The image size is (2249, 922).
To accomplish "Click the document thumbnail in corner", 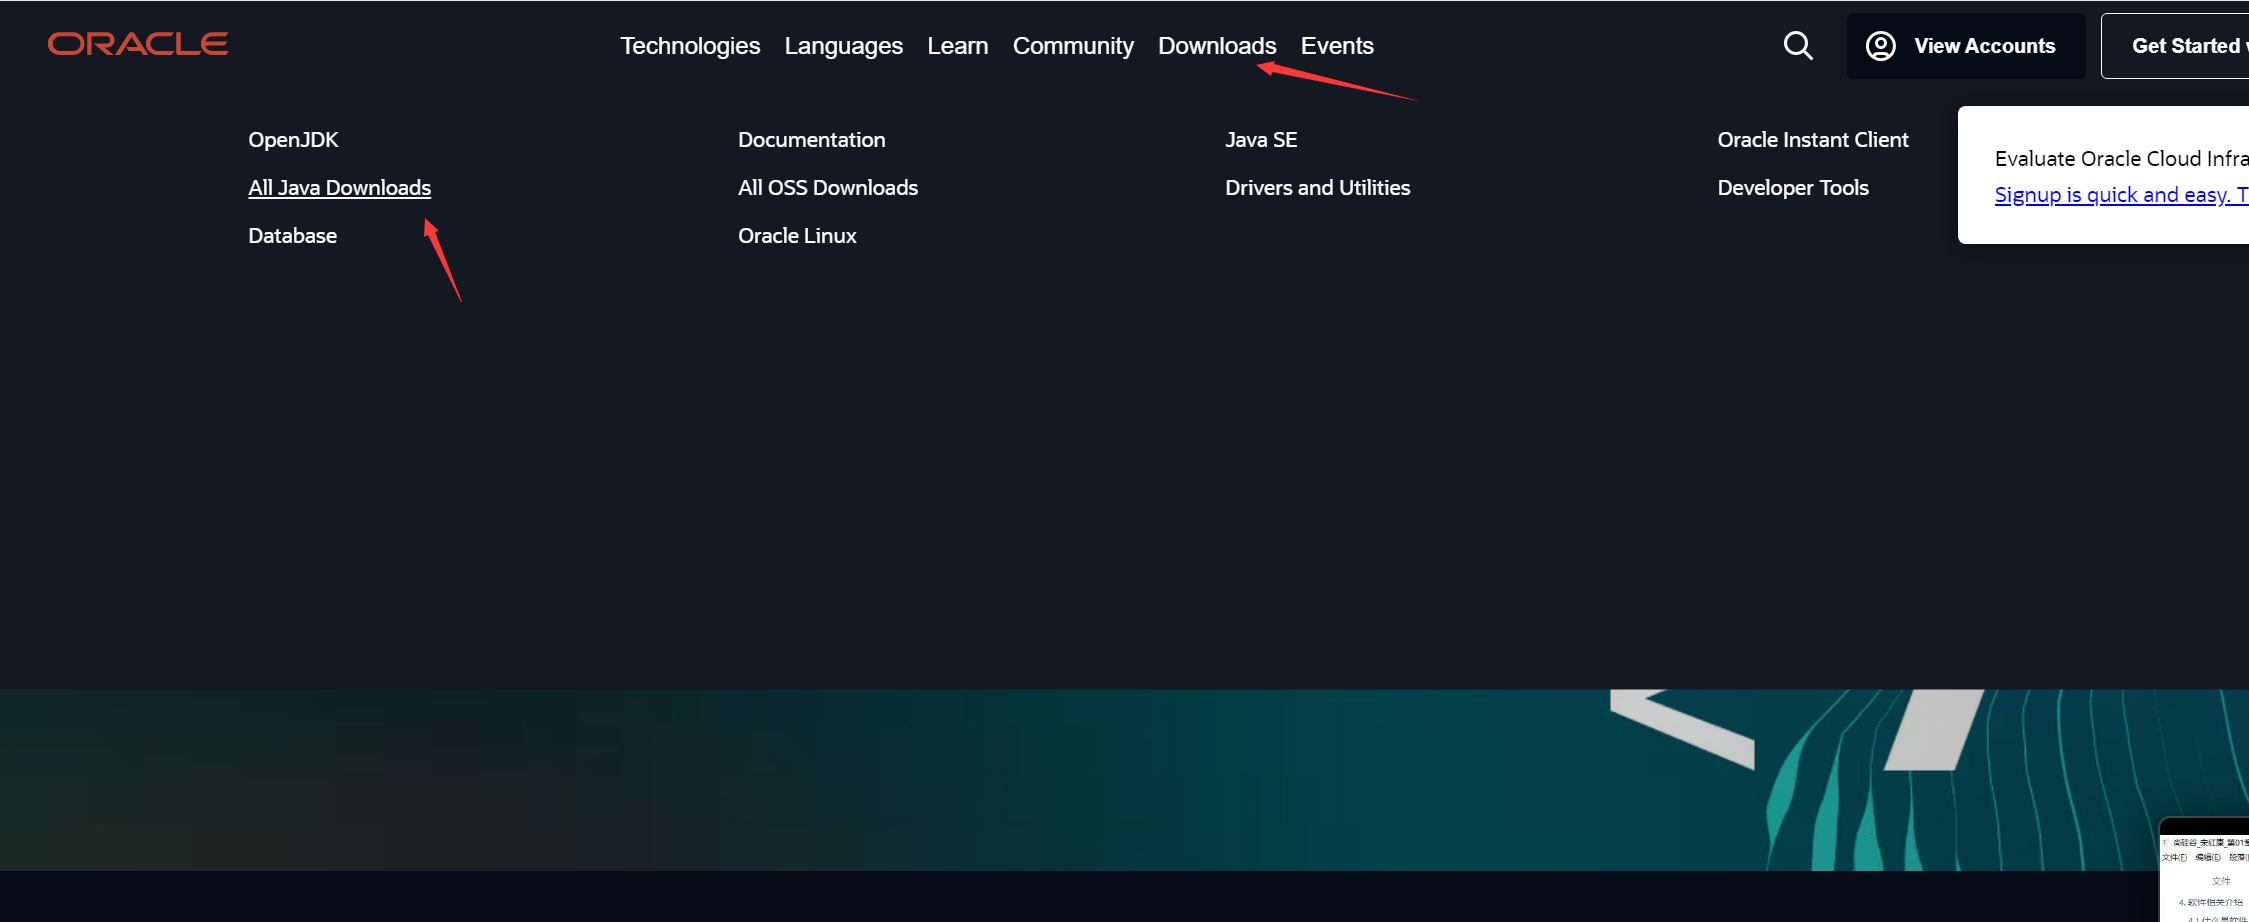I will (2204, 870).
